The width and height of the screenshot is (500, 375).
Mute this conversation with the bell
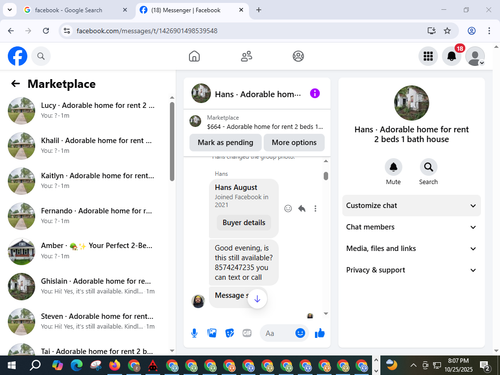[393, 167]
